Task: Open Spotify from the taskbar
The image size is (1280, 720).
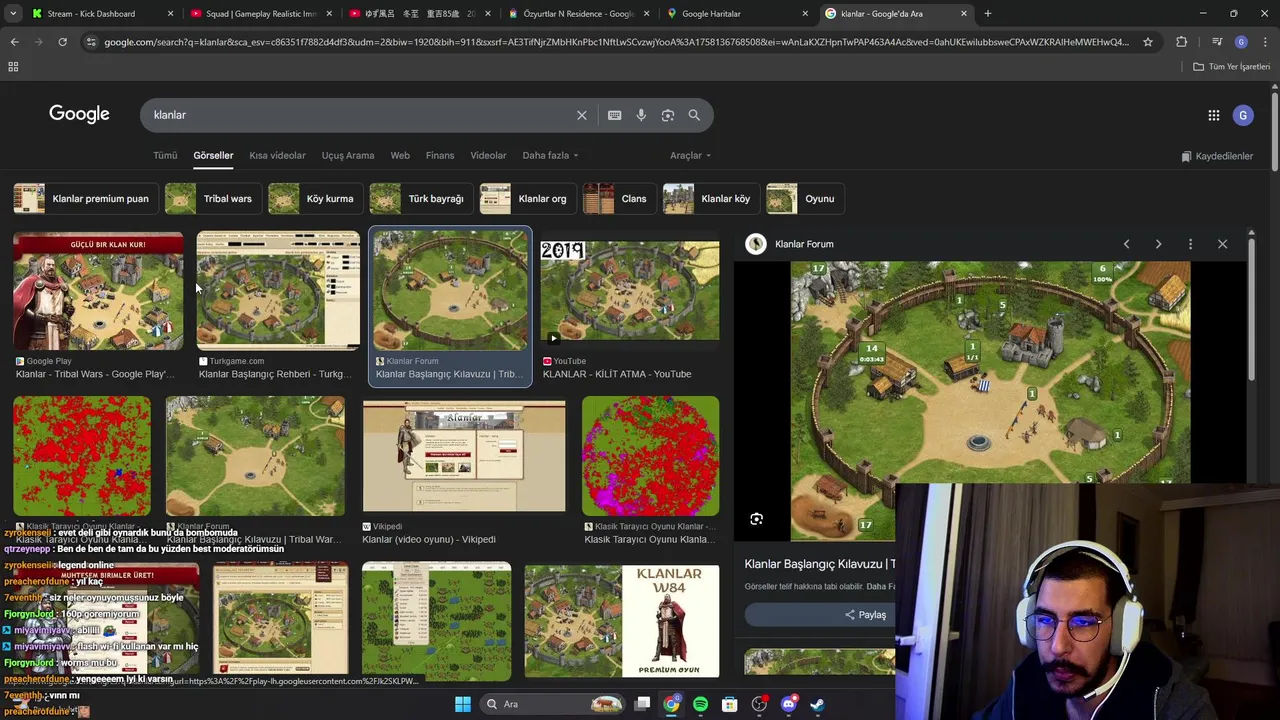Action: tap(701, 704)
